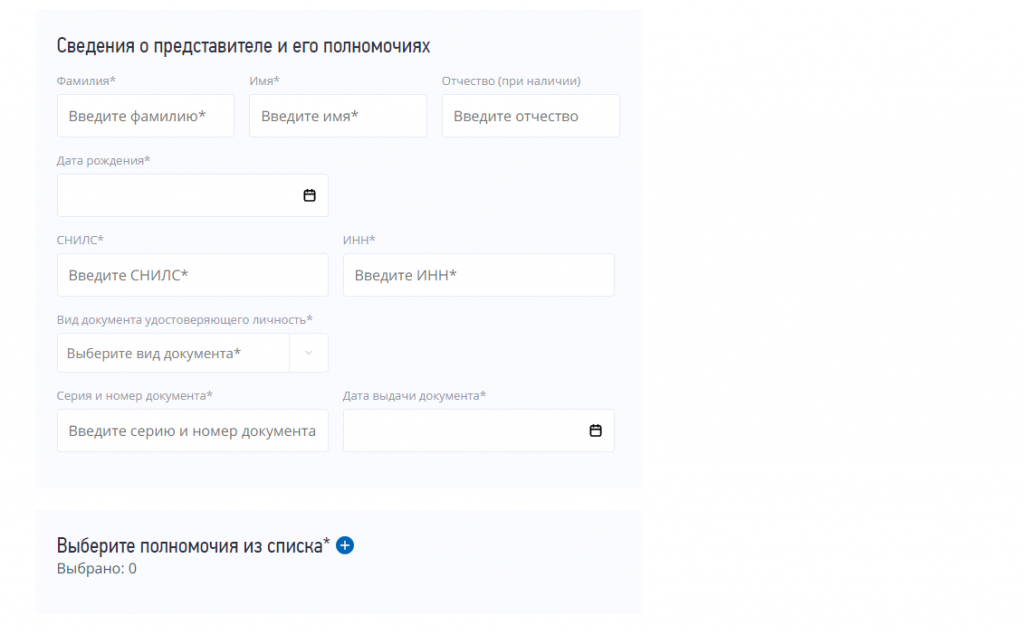
Task: Open the birth date calendar picker icon
Action: tap(309, 196)
